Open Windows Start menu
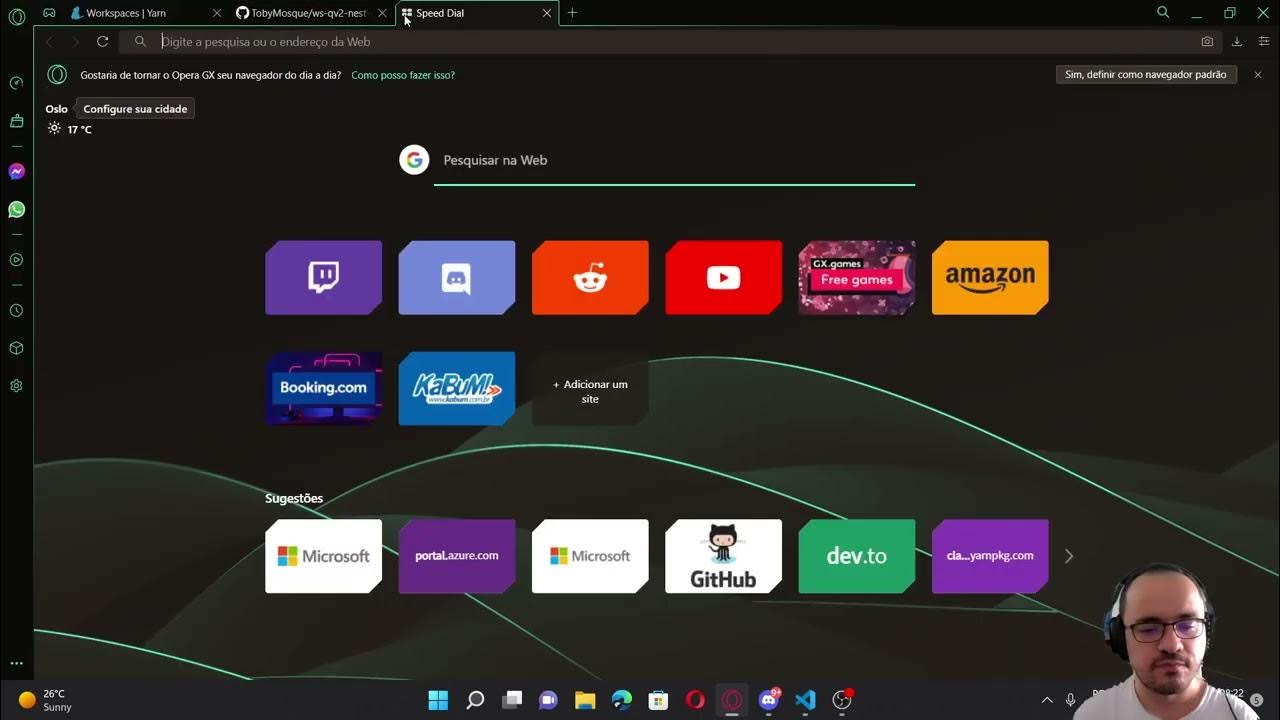The height and width of the screenshot is (720, 1280). pos(438,700)
